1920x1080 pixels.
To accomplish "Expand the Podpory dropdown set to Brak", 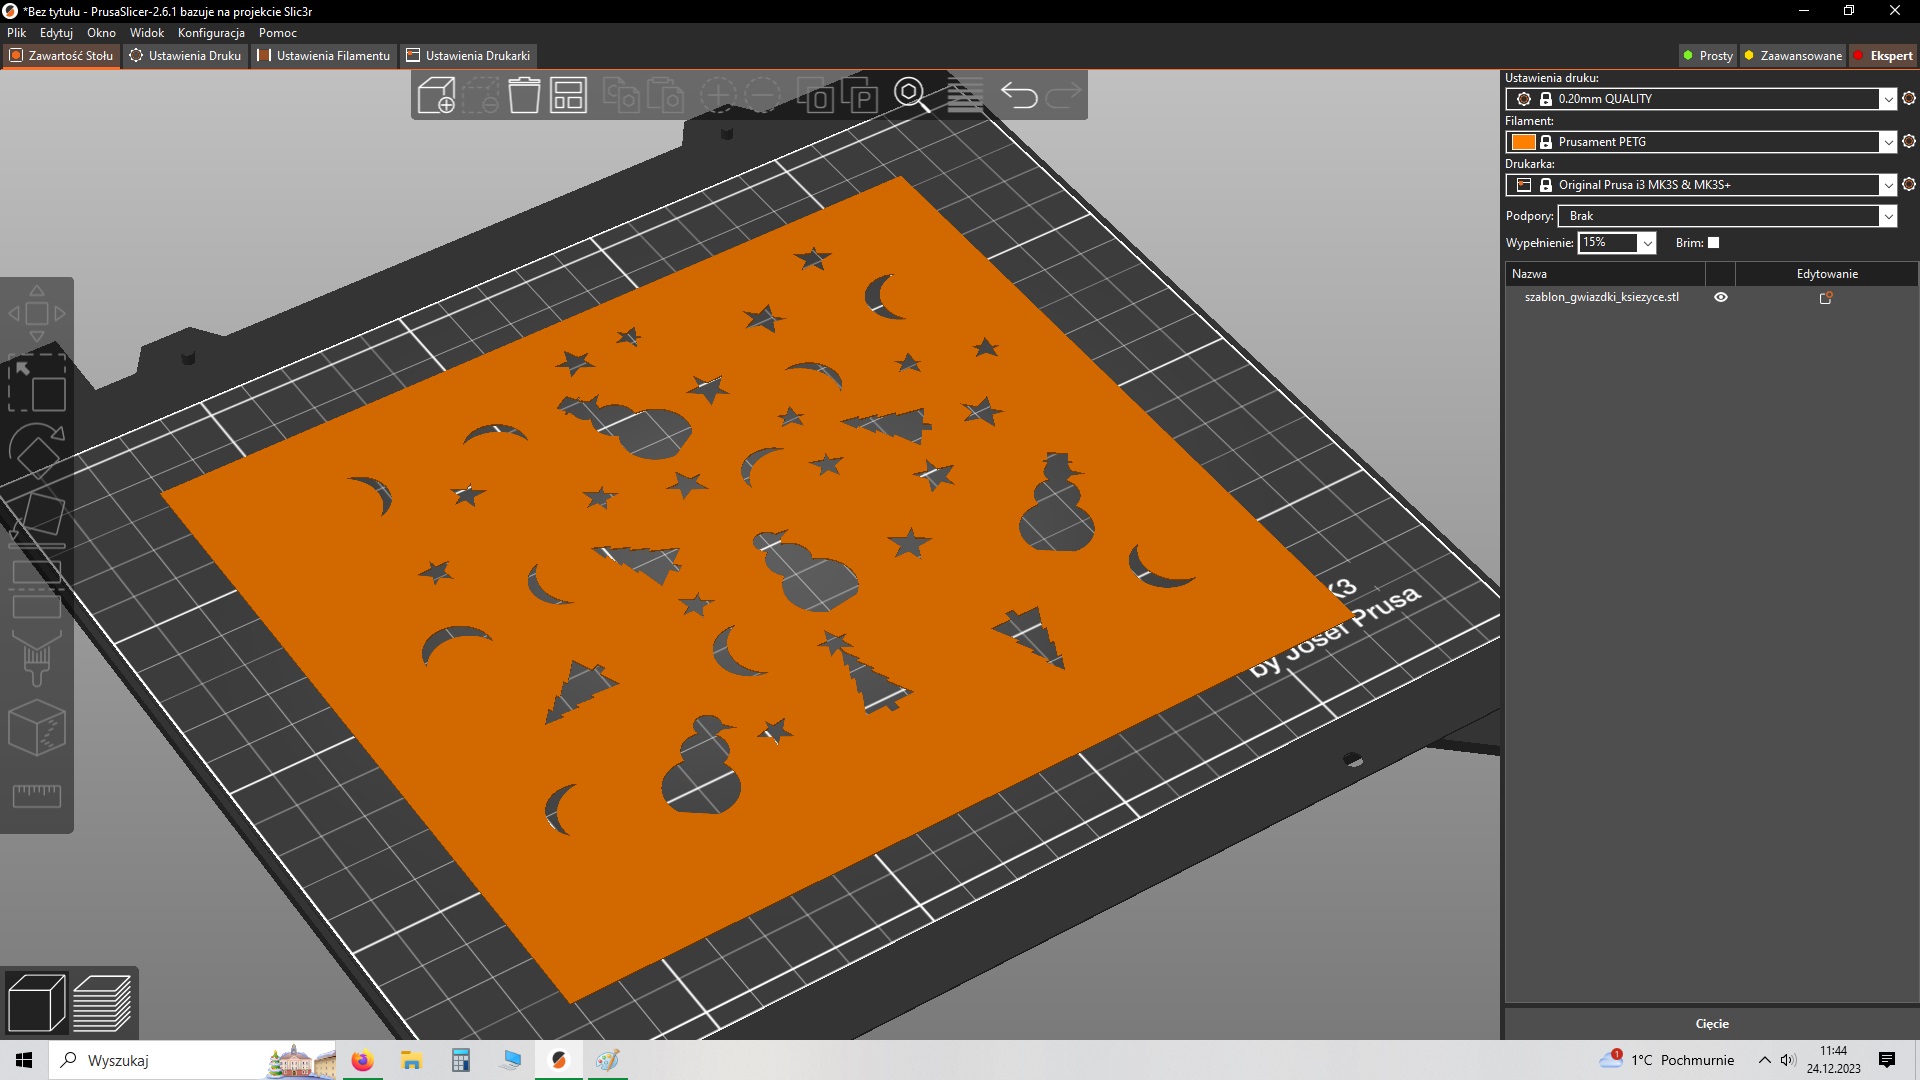I will click(x=1887, y=216).
